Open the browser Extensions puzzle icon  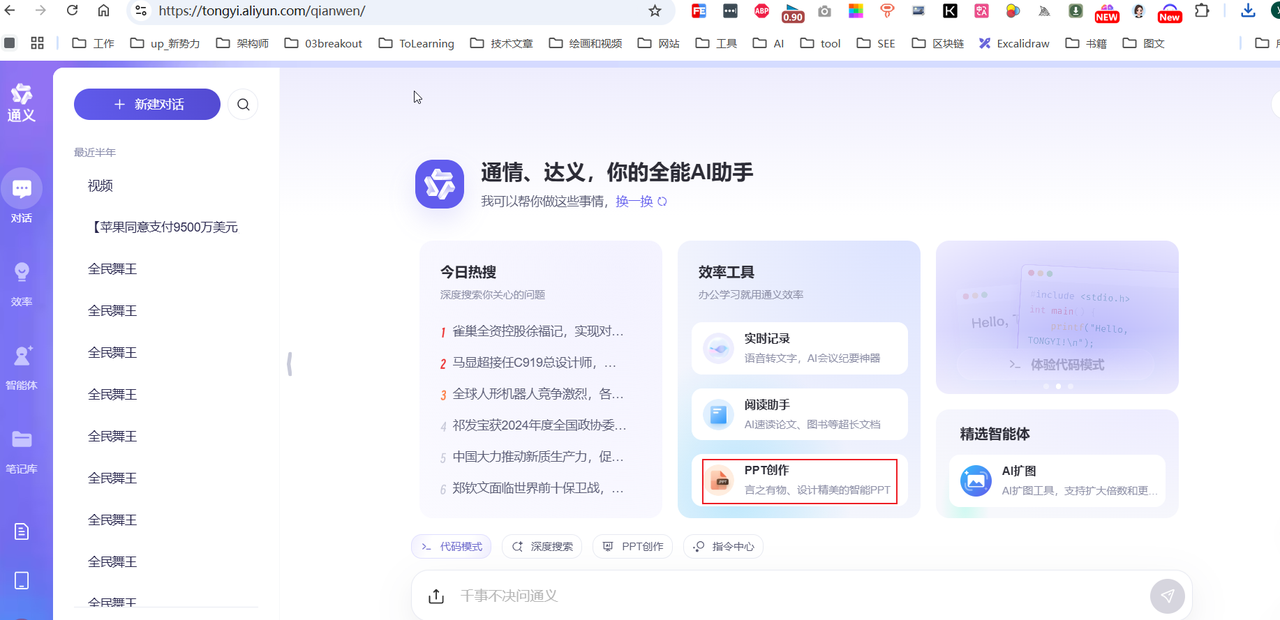coord(1202,11)
